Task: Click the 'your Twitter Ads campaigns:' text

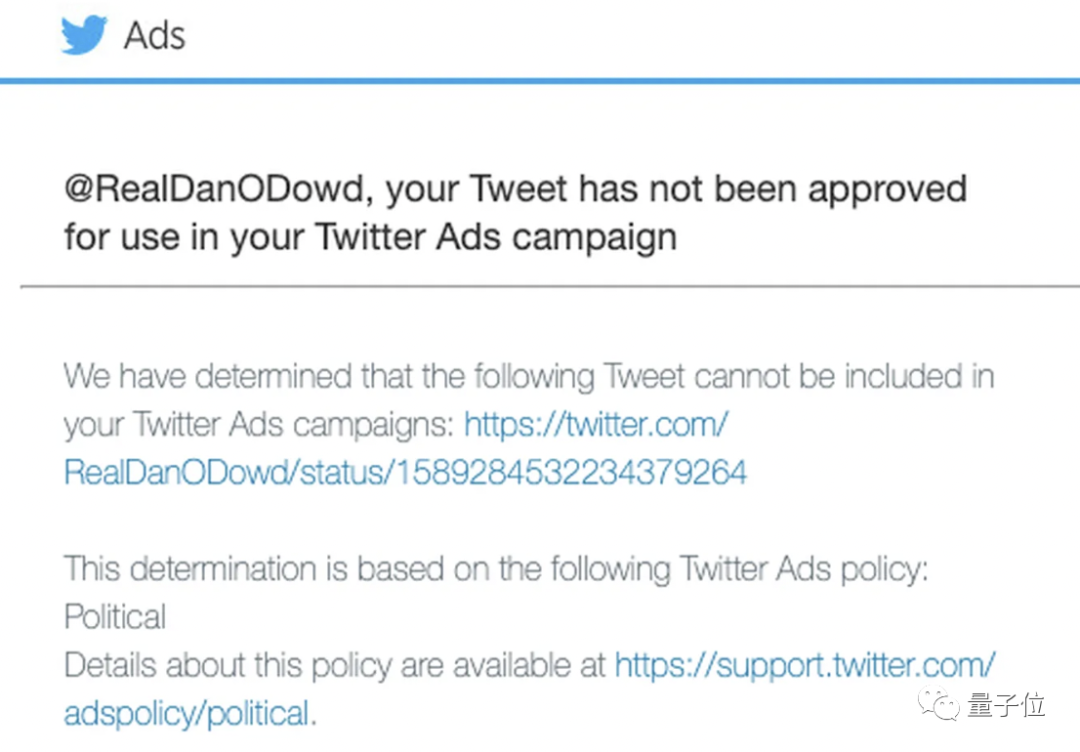Action: (259, 425)
